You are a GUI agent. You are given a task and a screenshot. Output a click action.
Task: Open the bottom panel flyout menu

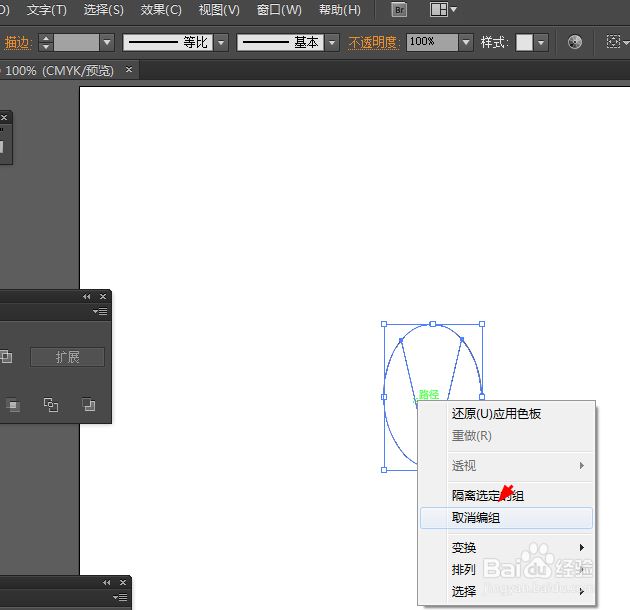click(120, 598)
